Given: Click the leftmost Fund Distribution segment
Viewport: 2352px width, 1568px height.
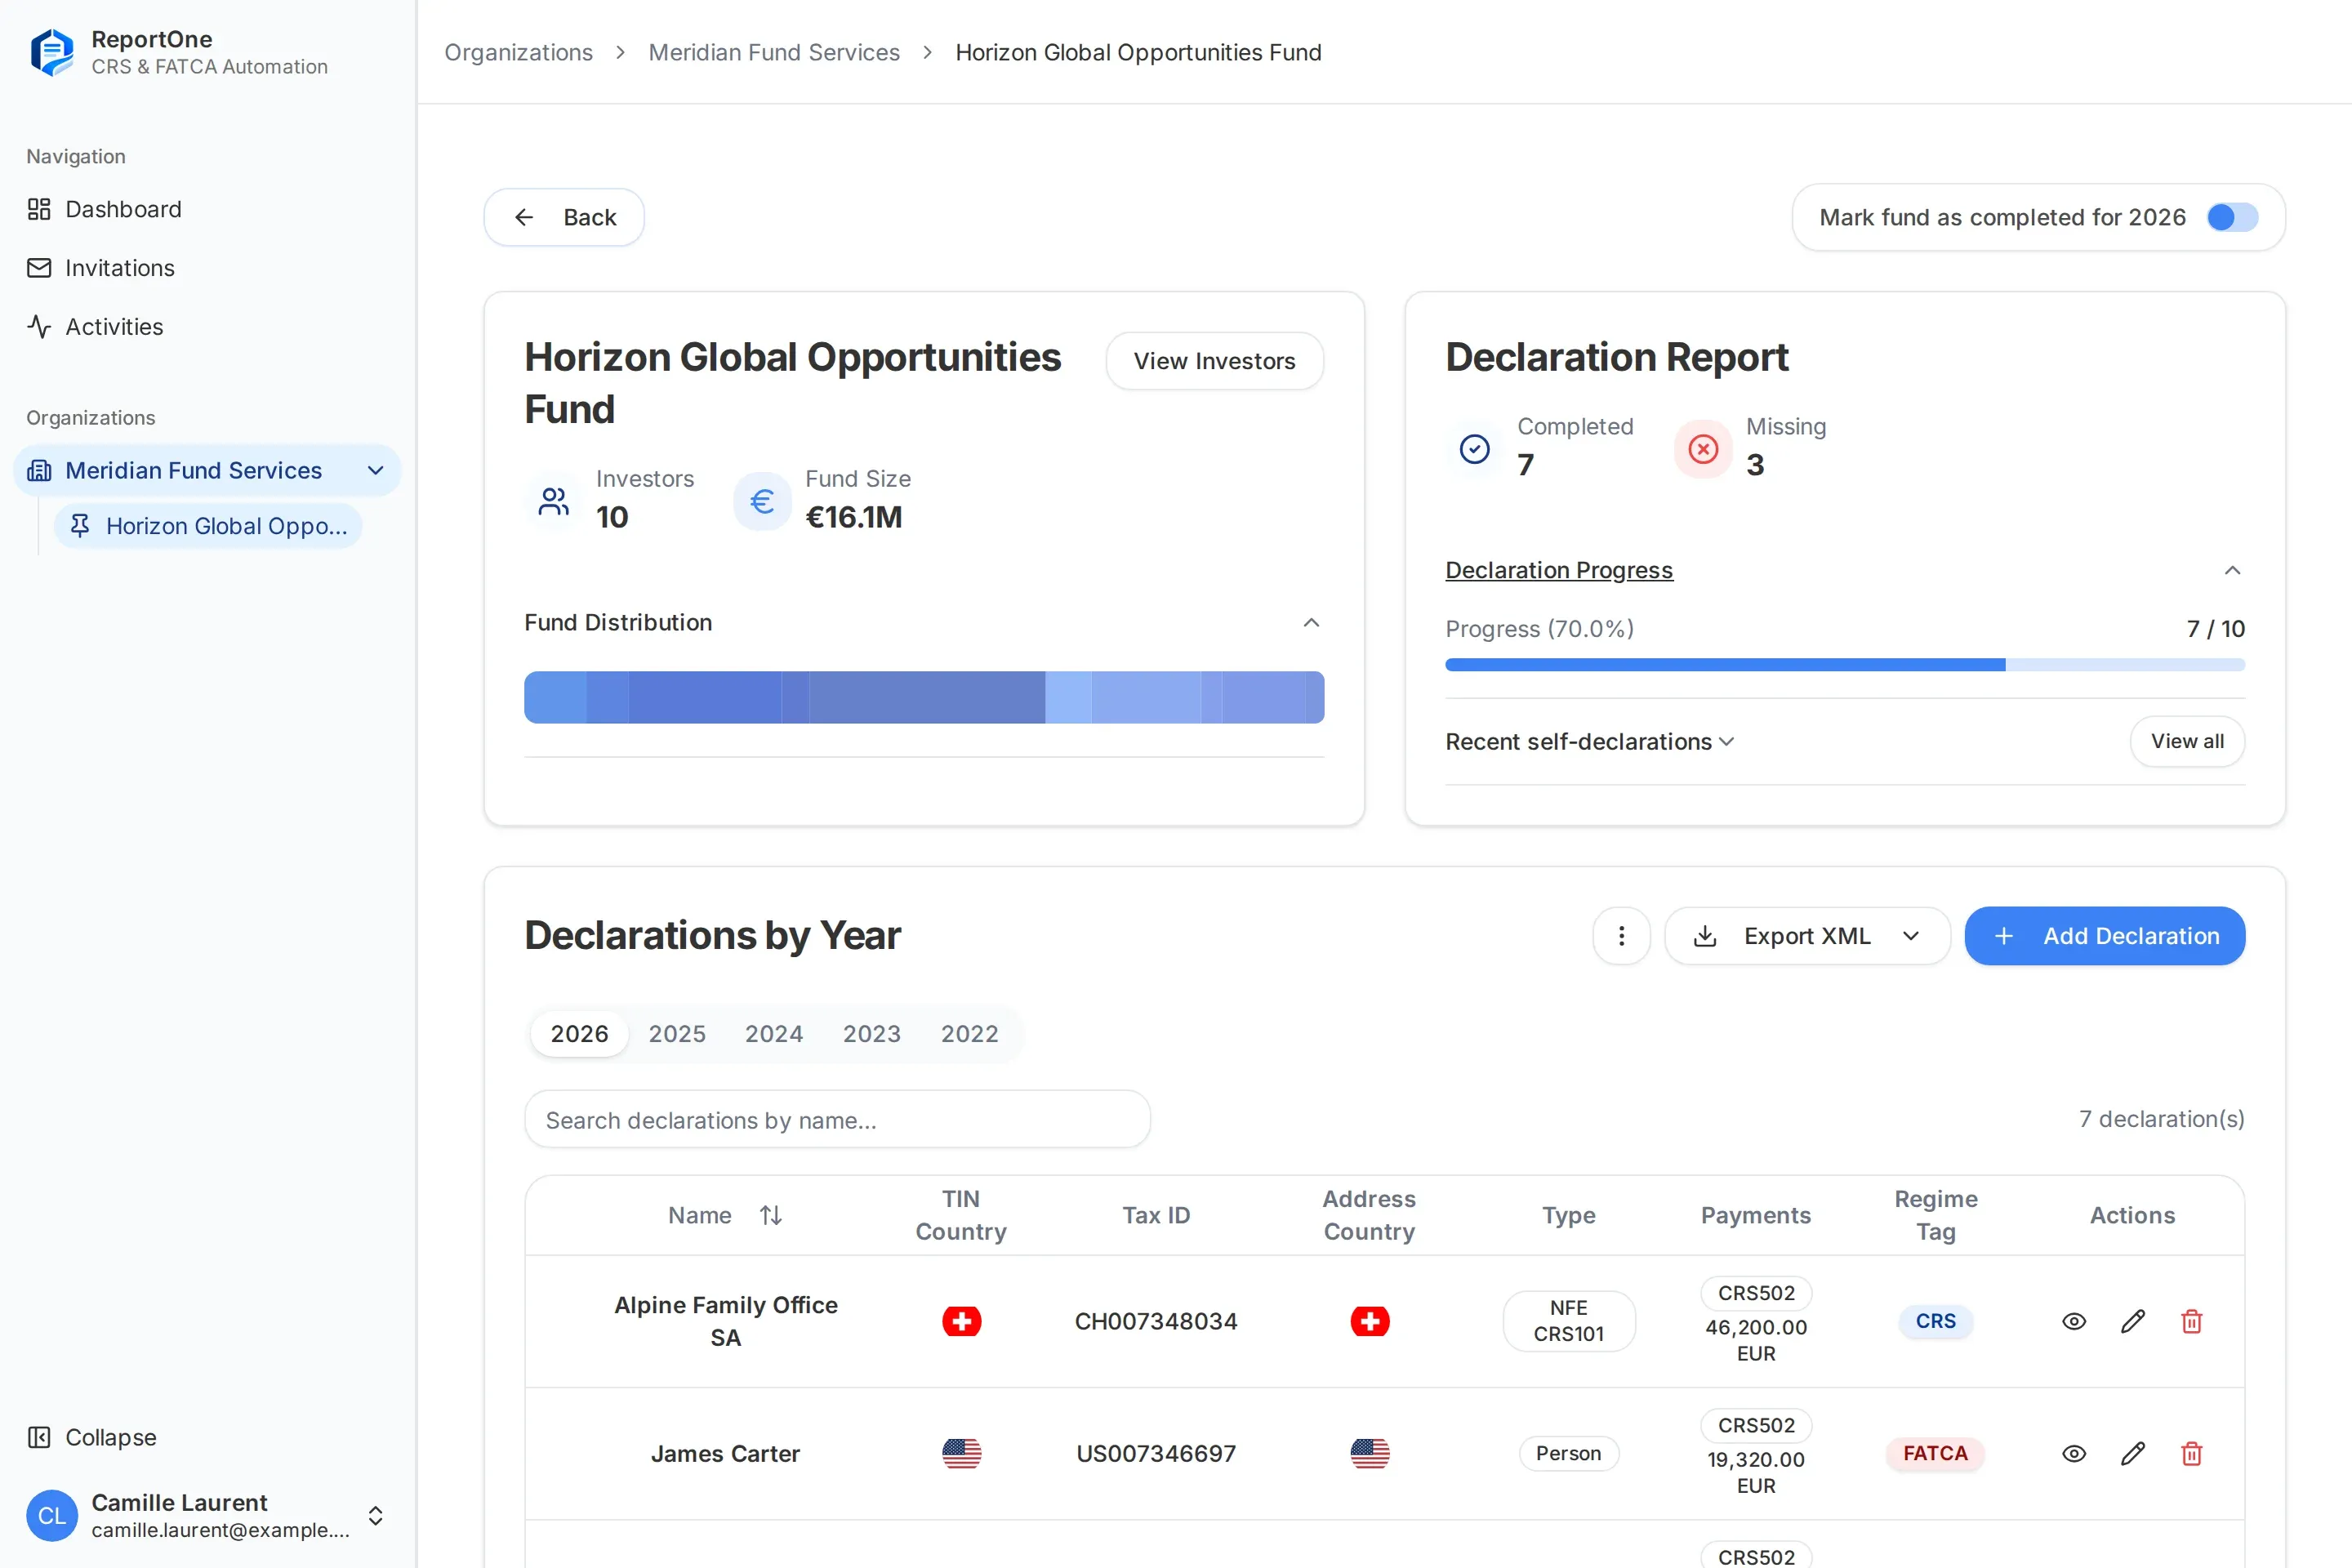Looking at the screenshot, I should click(555, 697).
